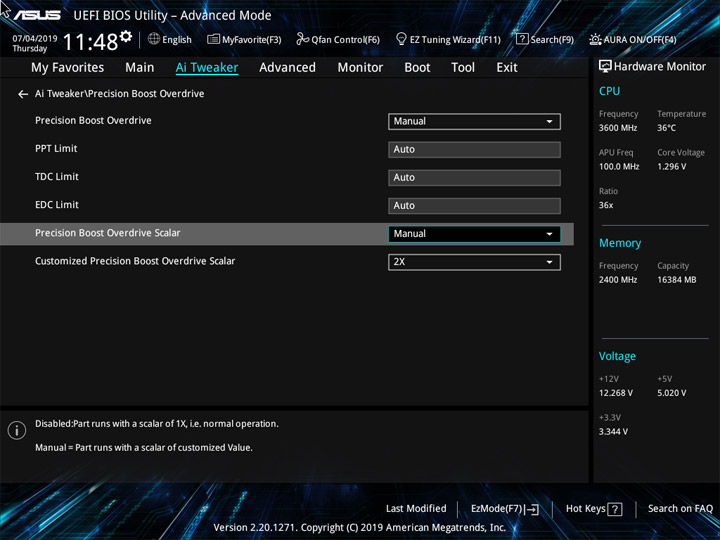Open the Tool tab
The width and height of the screenshot is (720, 540).
pos(463,68)
